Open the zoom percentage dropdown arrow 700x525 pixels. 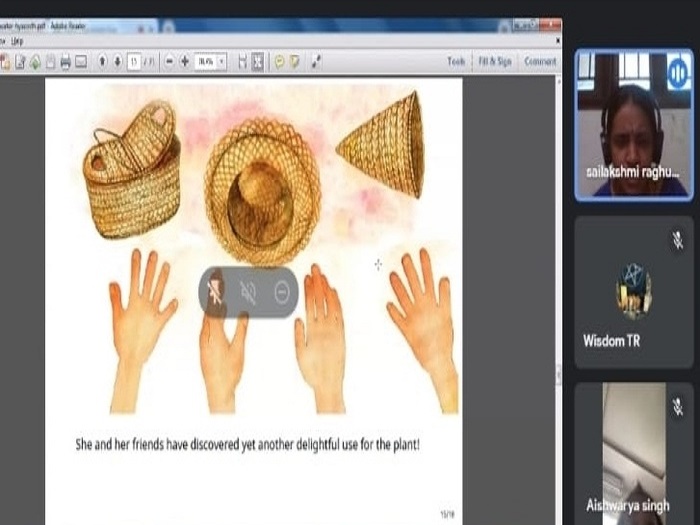click(x=221, y=62)
